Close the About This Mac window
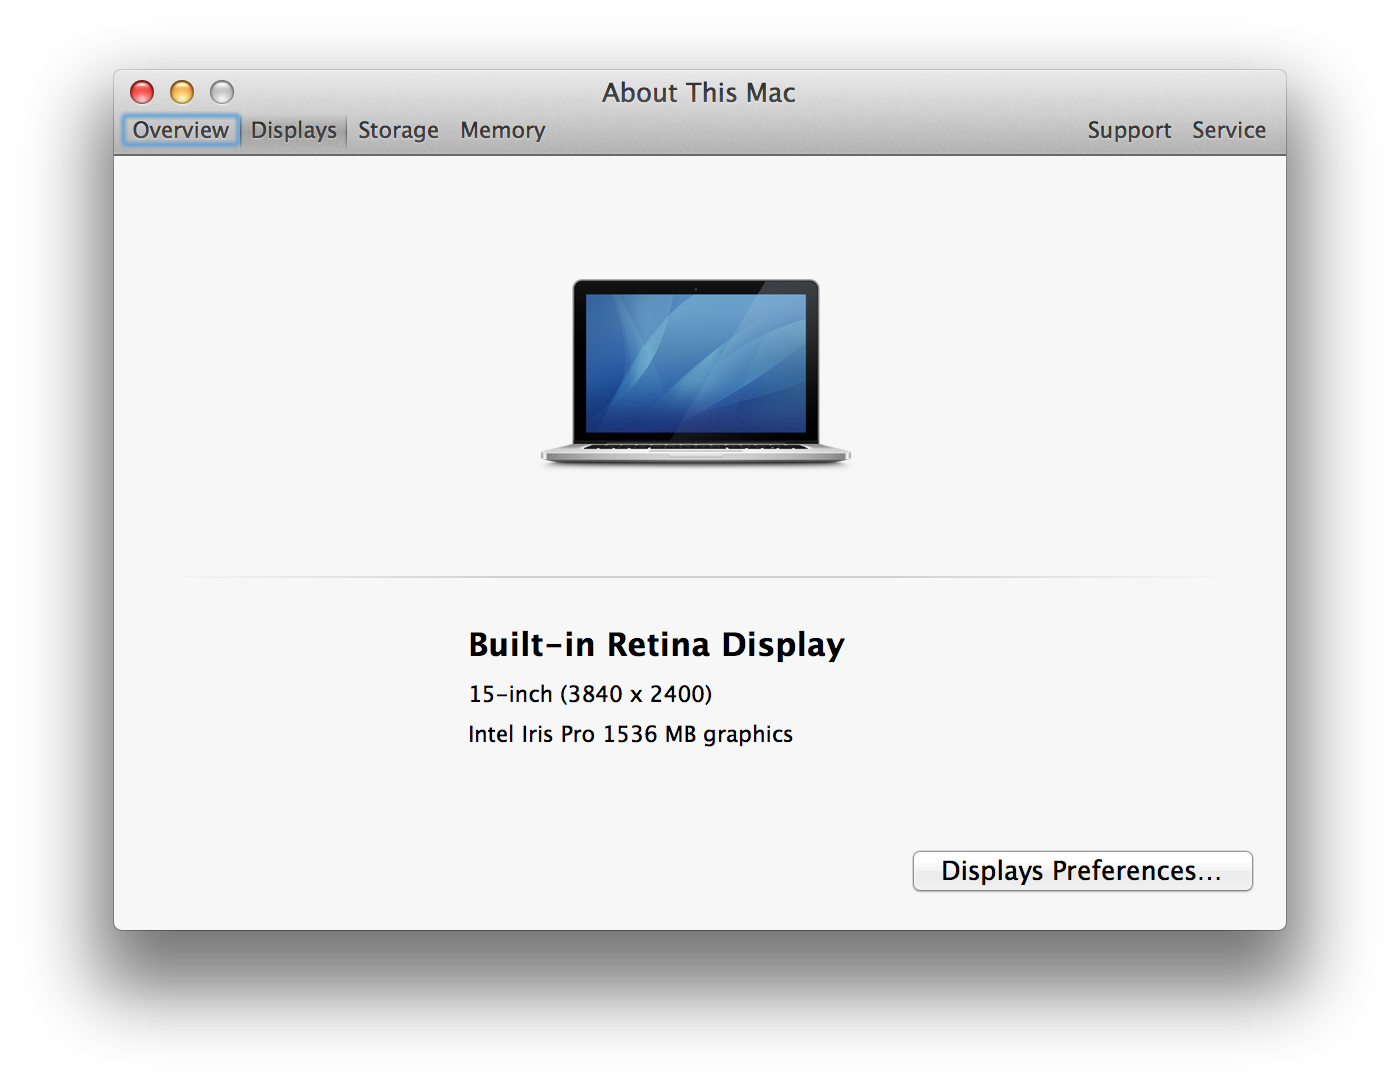Image resolution: width=1400 pixels, height=1088 pixels. point(142,92)
